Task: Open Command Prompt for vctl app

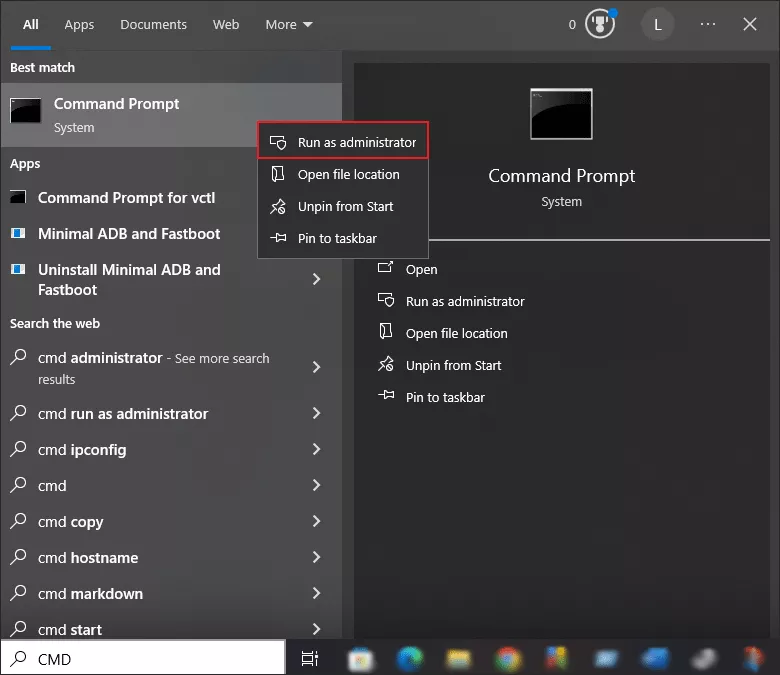Action: (x=126, y=198)
